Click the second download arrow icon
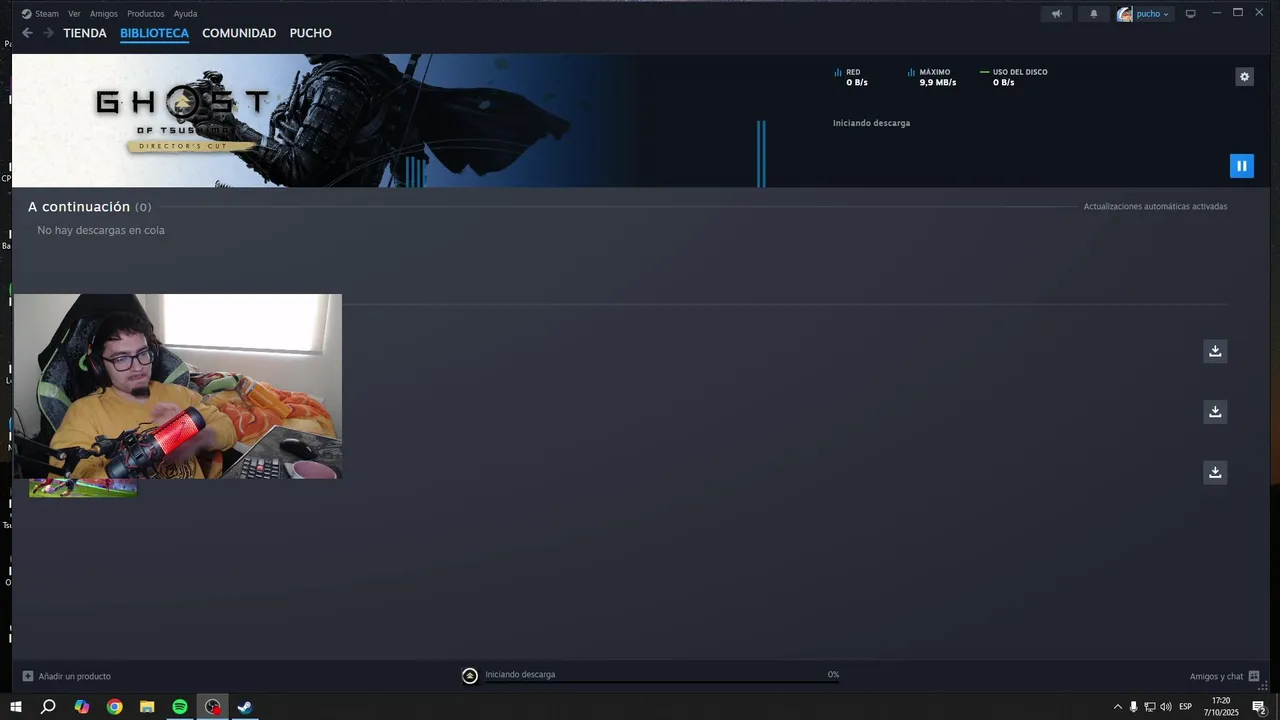Screen dimensions: 1280x720 point(1215,412)
